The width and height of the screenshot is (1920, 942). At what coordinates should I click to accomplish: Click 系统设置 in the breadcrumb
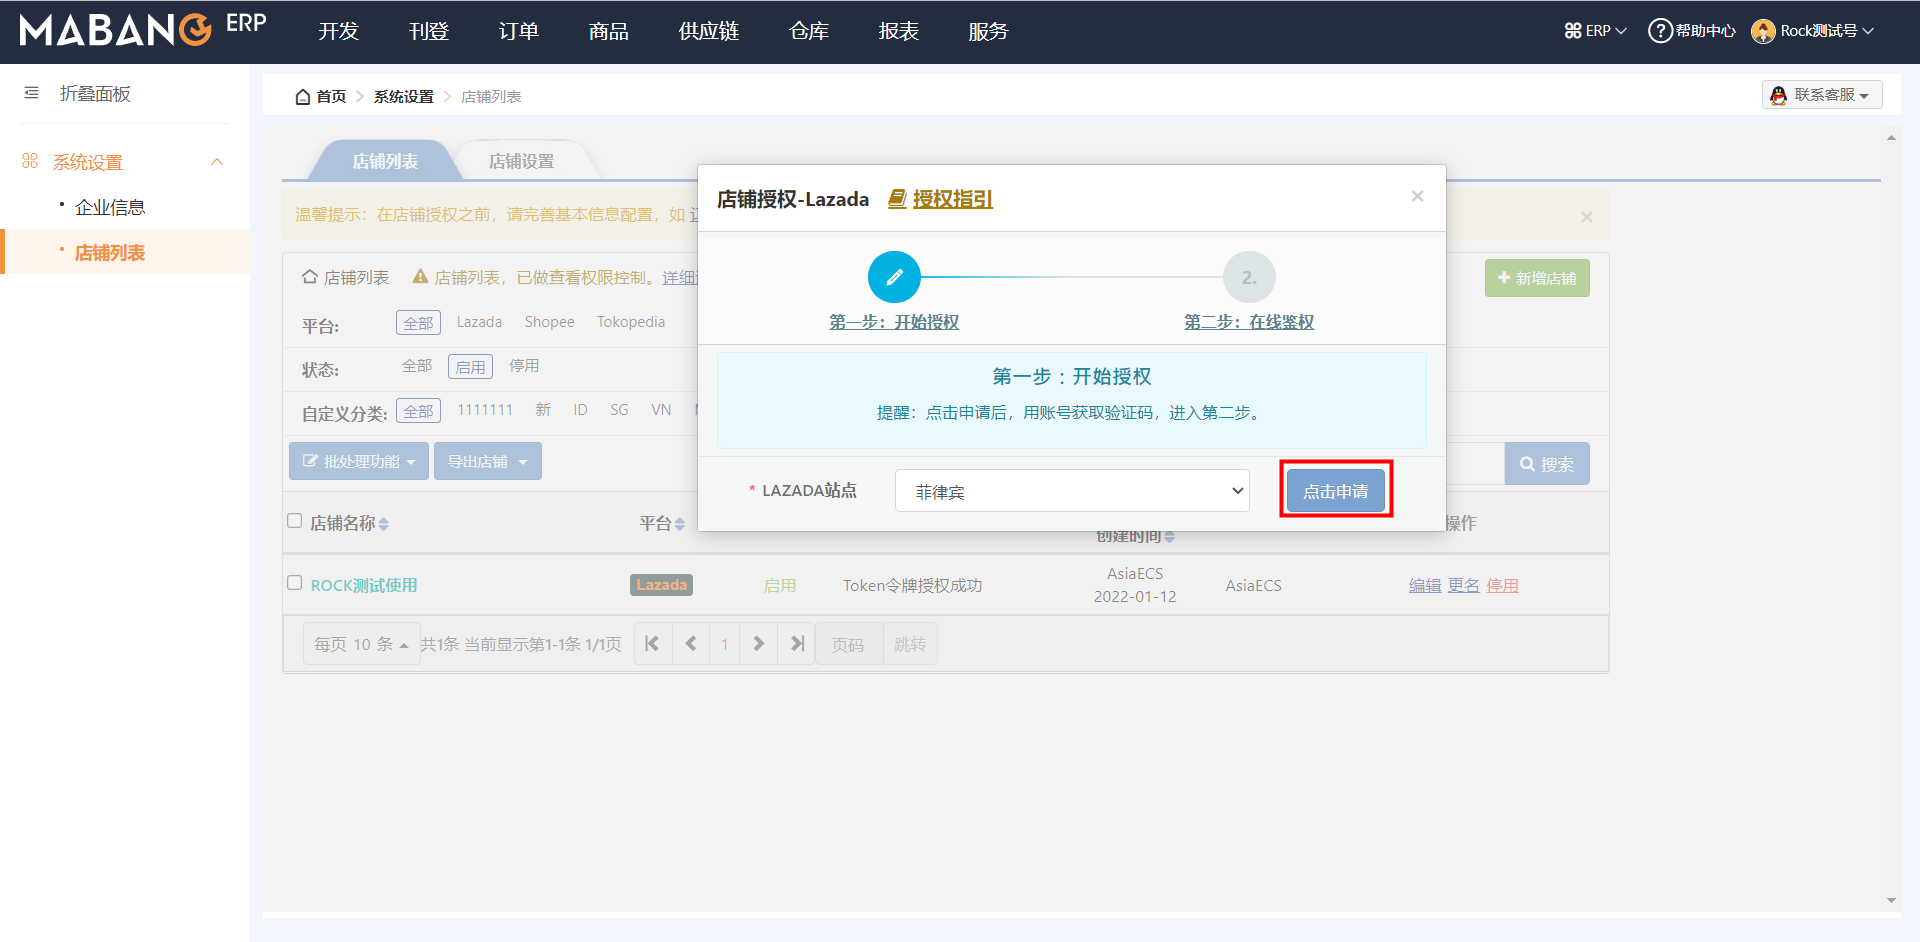404,97
